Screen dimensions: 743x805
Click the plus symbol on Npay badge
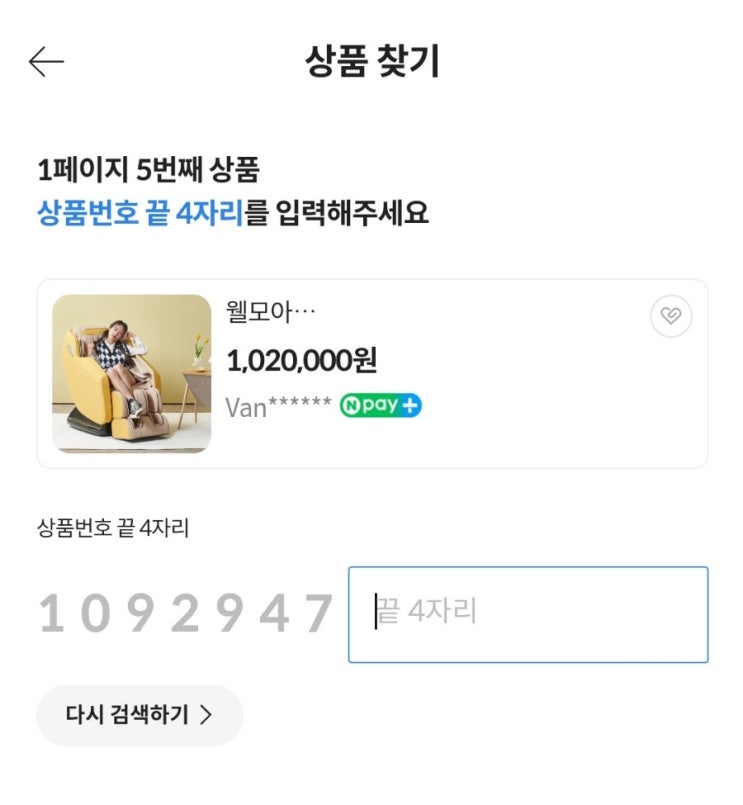point(410,406)
